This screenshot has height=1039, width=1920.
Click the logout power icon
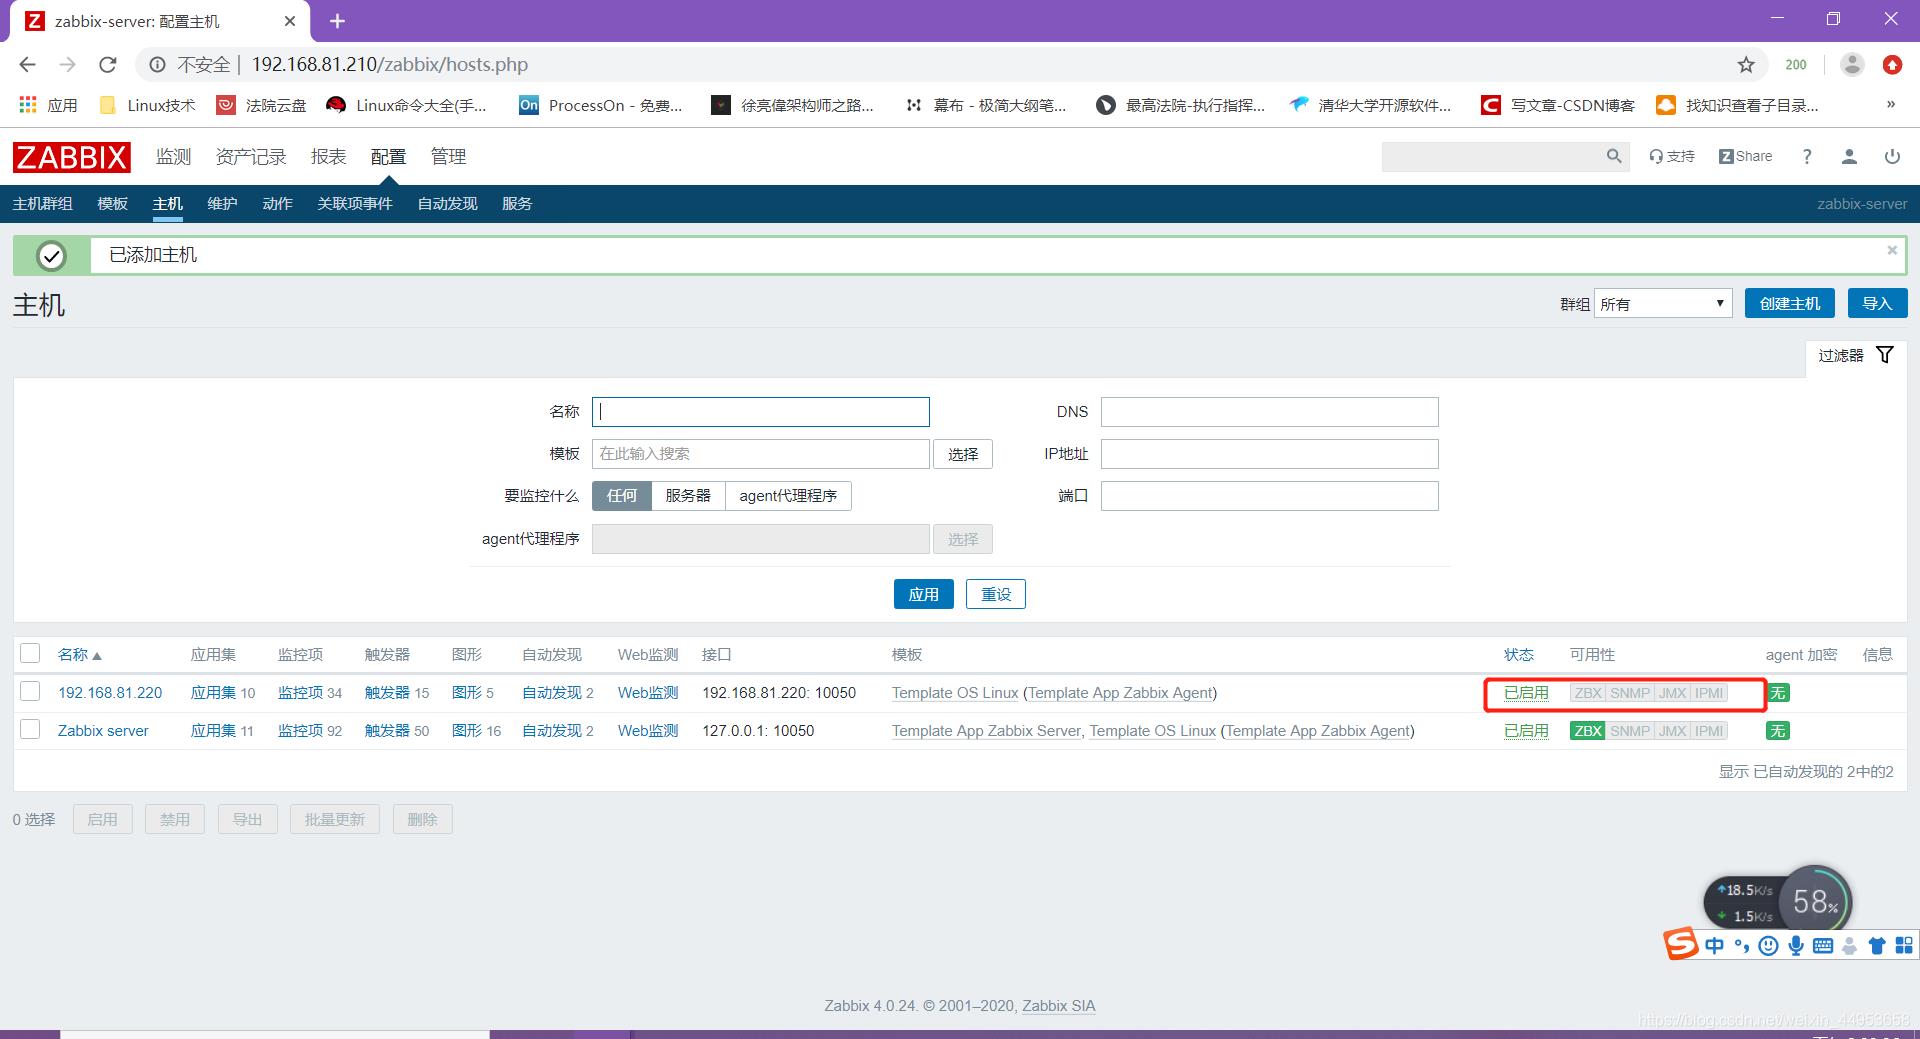click(1892, 156)
